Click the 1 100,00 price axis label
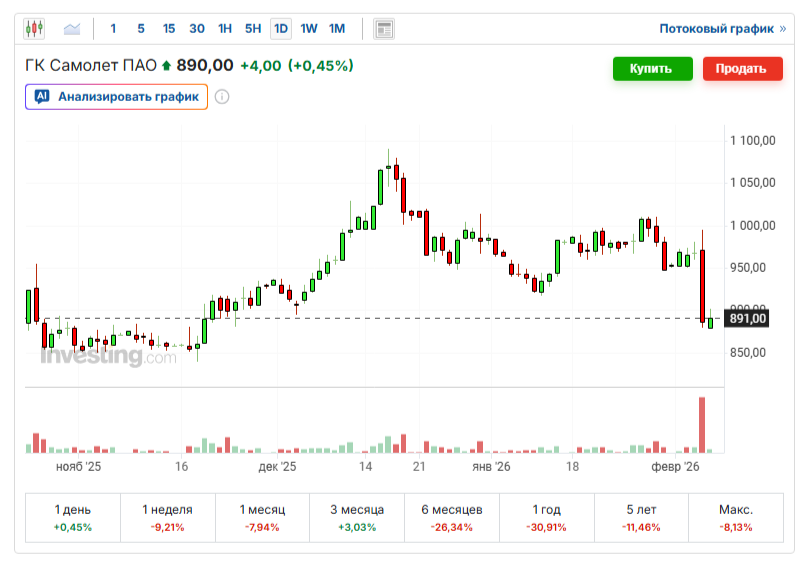 [x=752, y=140]
